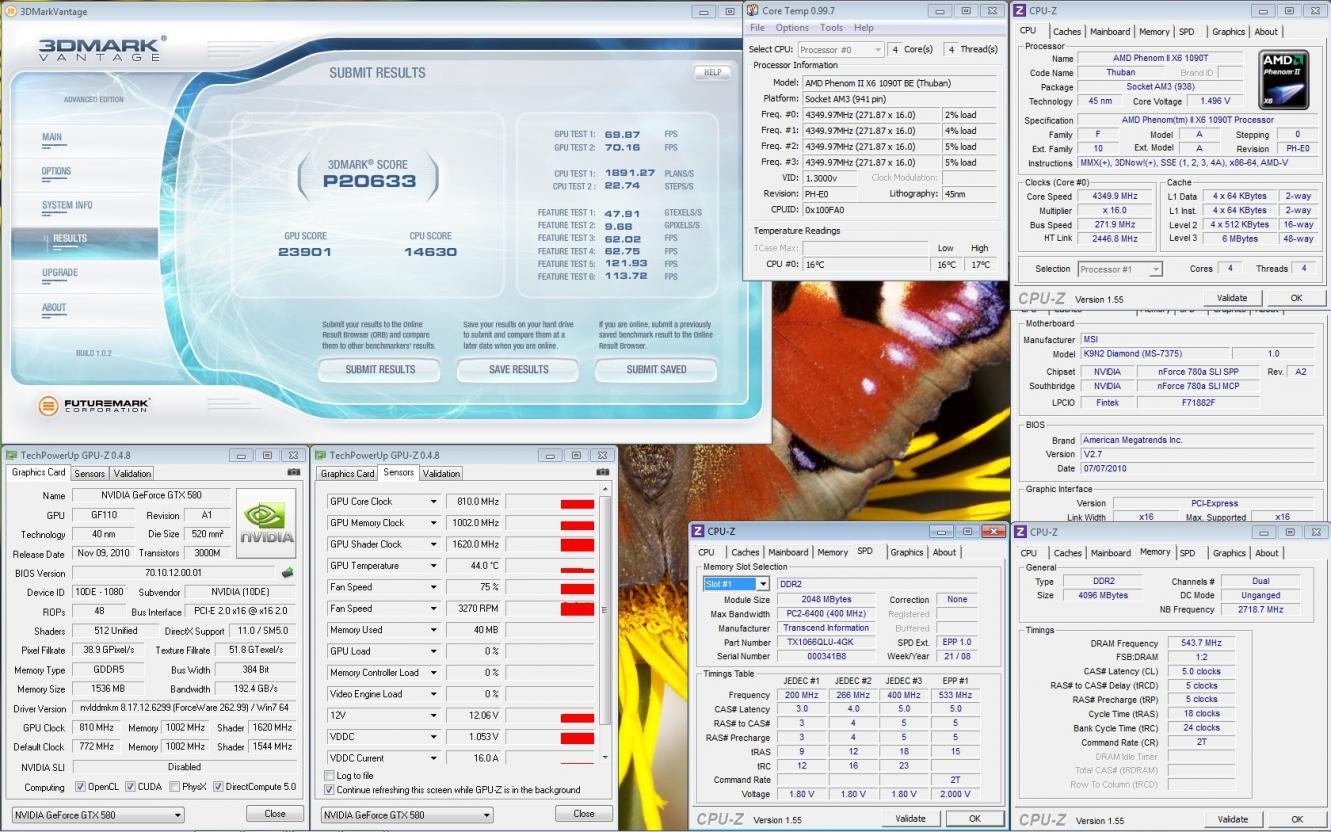Click the title icon of the GPU-Z Graphics Card window
This screenshot has height=832, width=1331.
coord(12,455)
